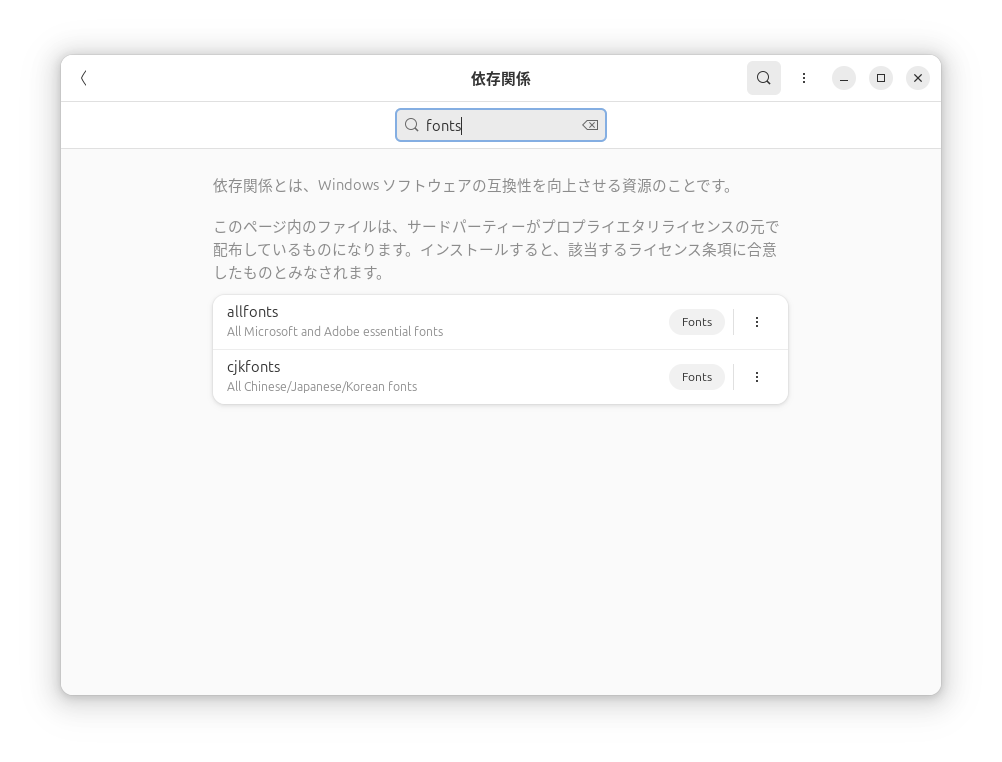Maximize the window
1002x762 pixels.
(x=881, y=78)
